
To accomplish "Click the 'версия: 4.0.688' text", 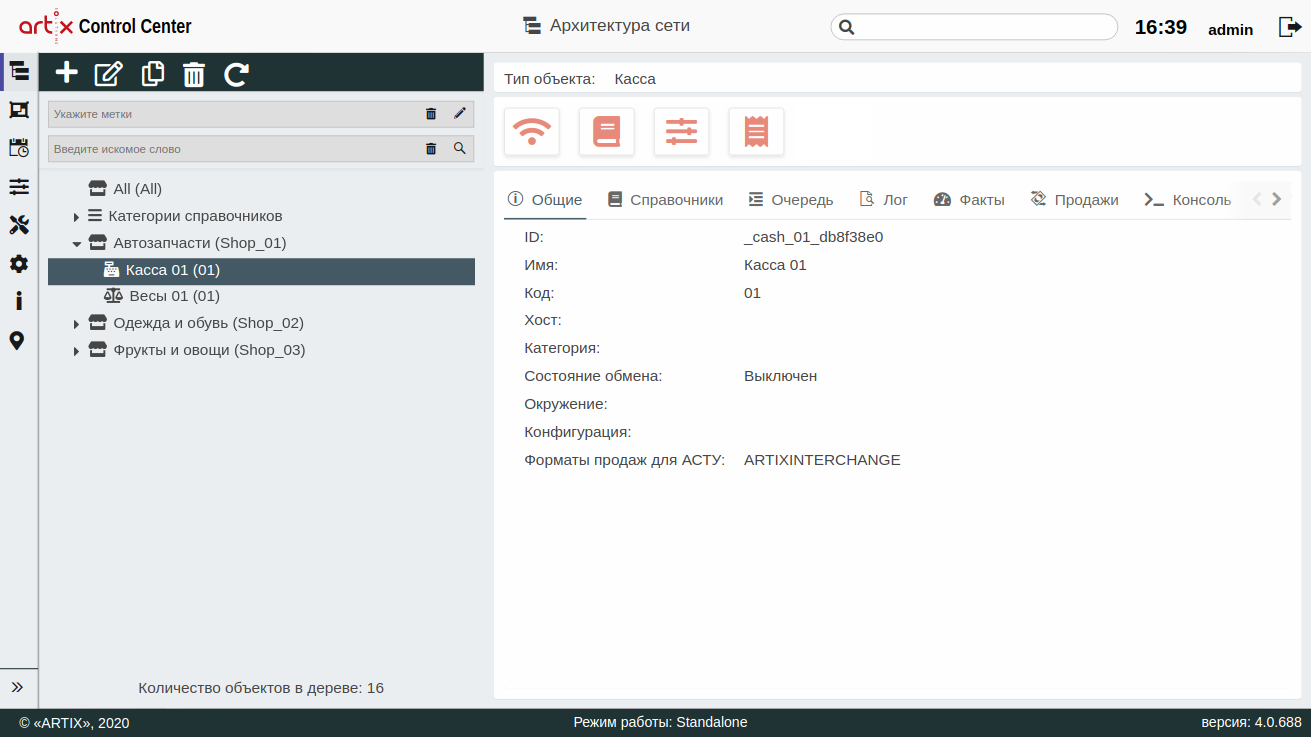I will [x=1251, y=722].
